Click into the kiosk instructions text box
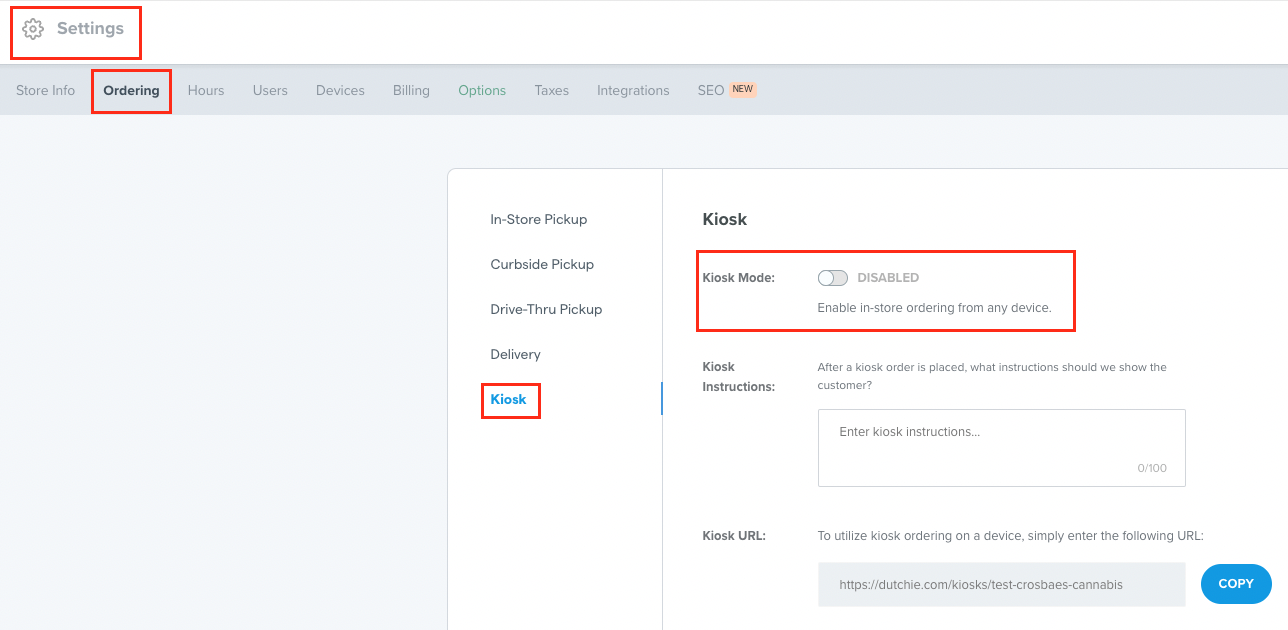The width and height of the screenshot is (1288, 630). [x=1001, y=448]
